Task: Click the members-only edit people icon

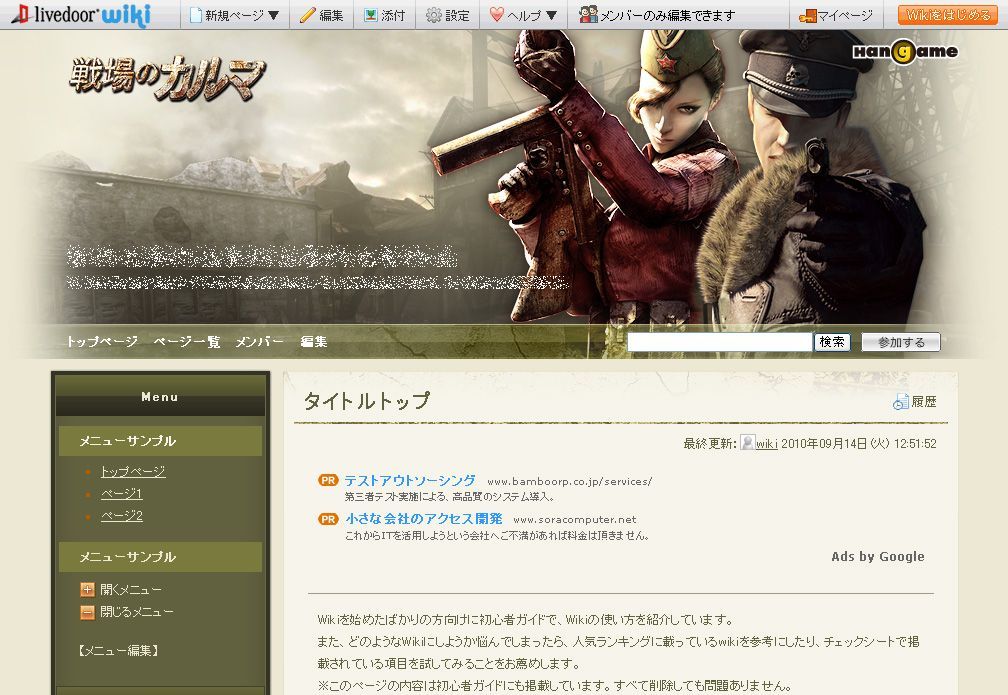Action: point(588,14)
